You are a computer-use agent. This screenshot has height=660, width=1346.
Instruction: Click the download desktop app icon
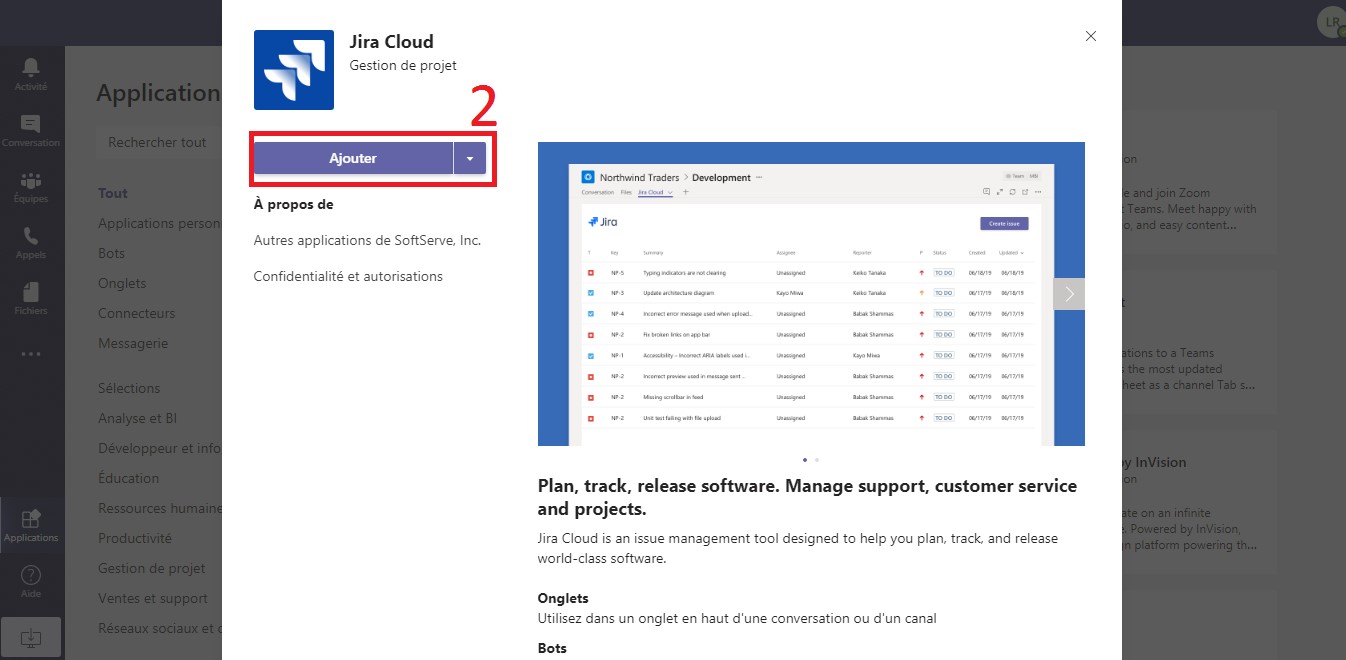pyautogui.click(x=31, y=637)
